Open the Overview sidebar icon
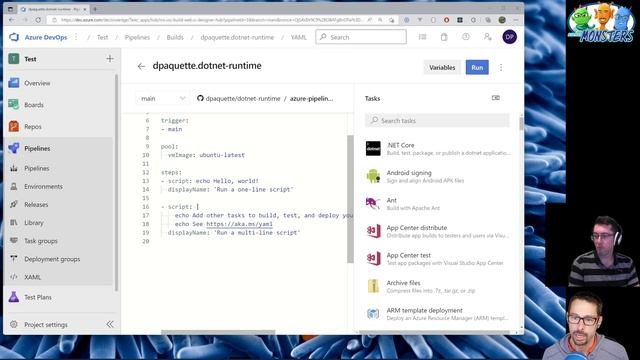 [14, 83]
